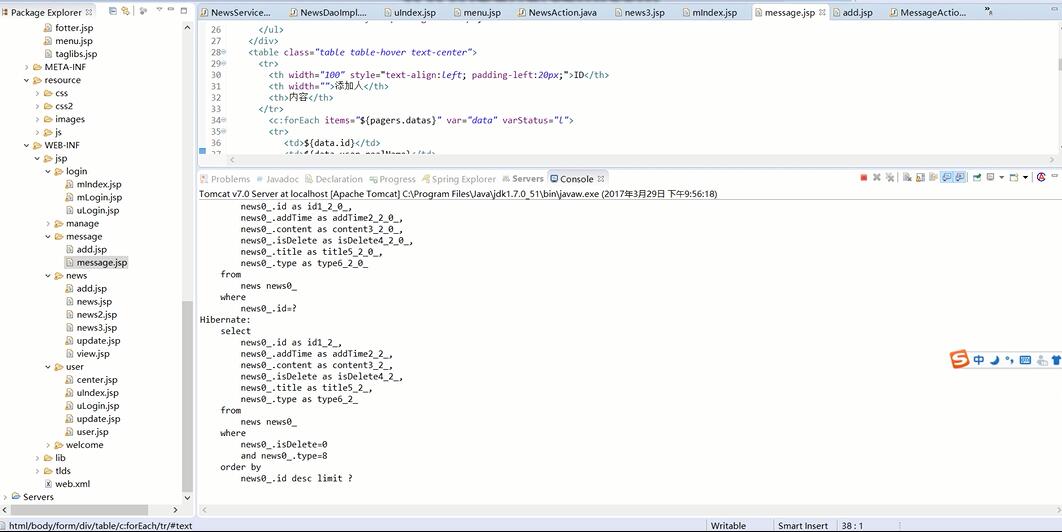Toggle show console when standard error changes

(x=960, y=178)
